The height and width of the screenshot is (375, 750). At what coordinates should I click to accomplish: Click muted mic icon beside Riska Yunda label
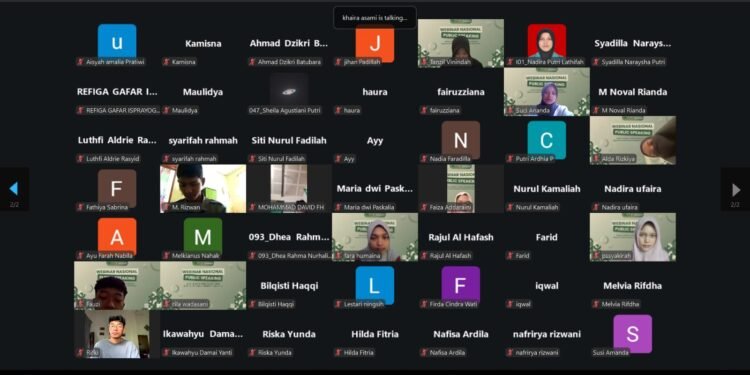[x=252, y=353]
